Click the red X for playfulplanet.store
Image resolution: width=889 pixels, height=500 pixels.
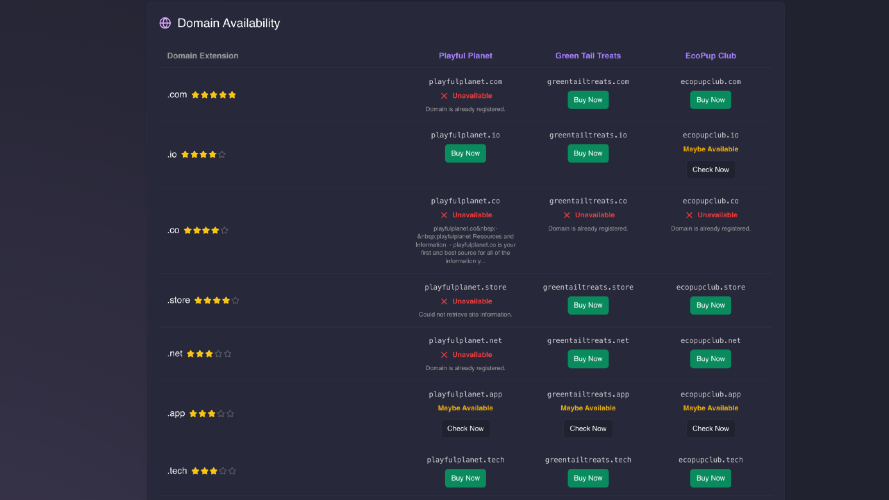coord(444,302)
